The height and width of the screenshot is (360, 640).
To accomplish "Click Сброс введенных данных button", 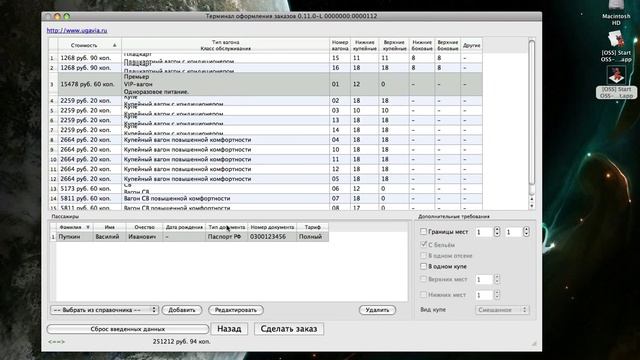I will coord(128,329).
